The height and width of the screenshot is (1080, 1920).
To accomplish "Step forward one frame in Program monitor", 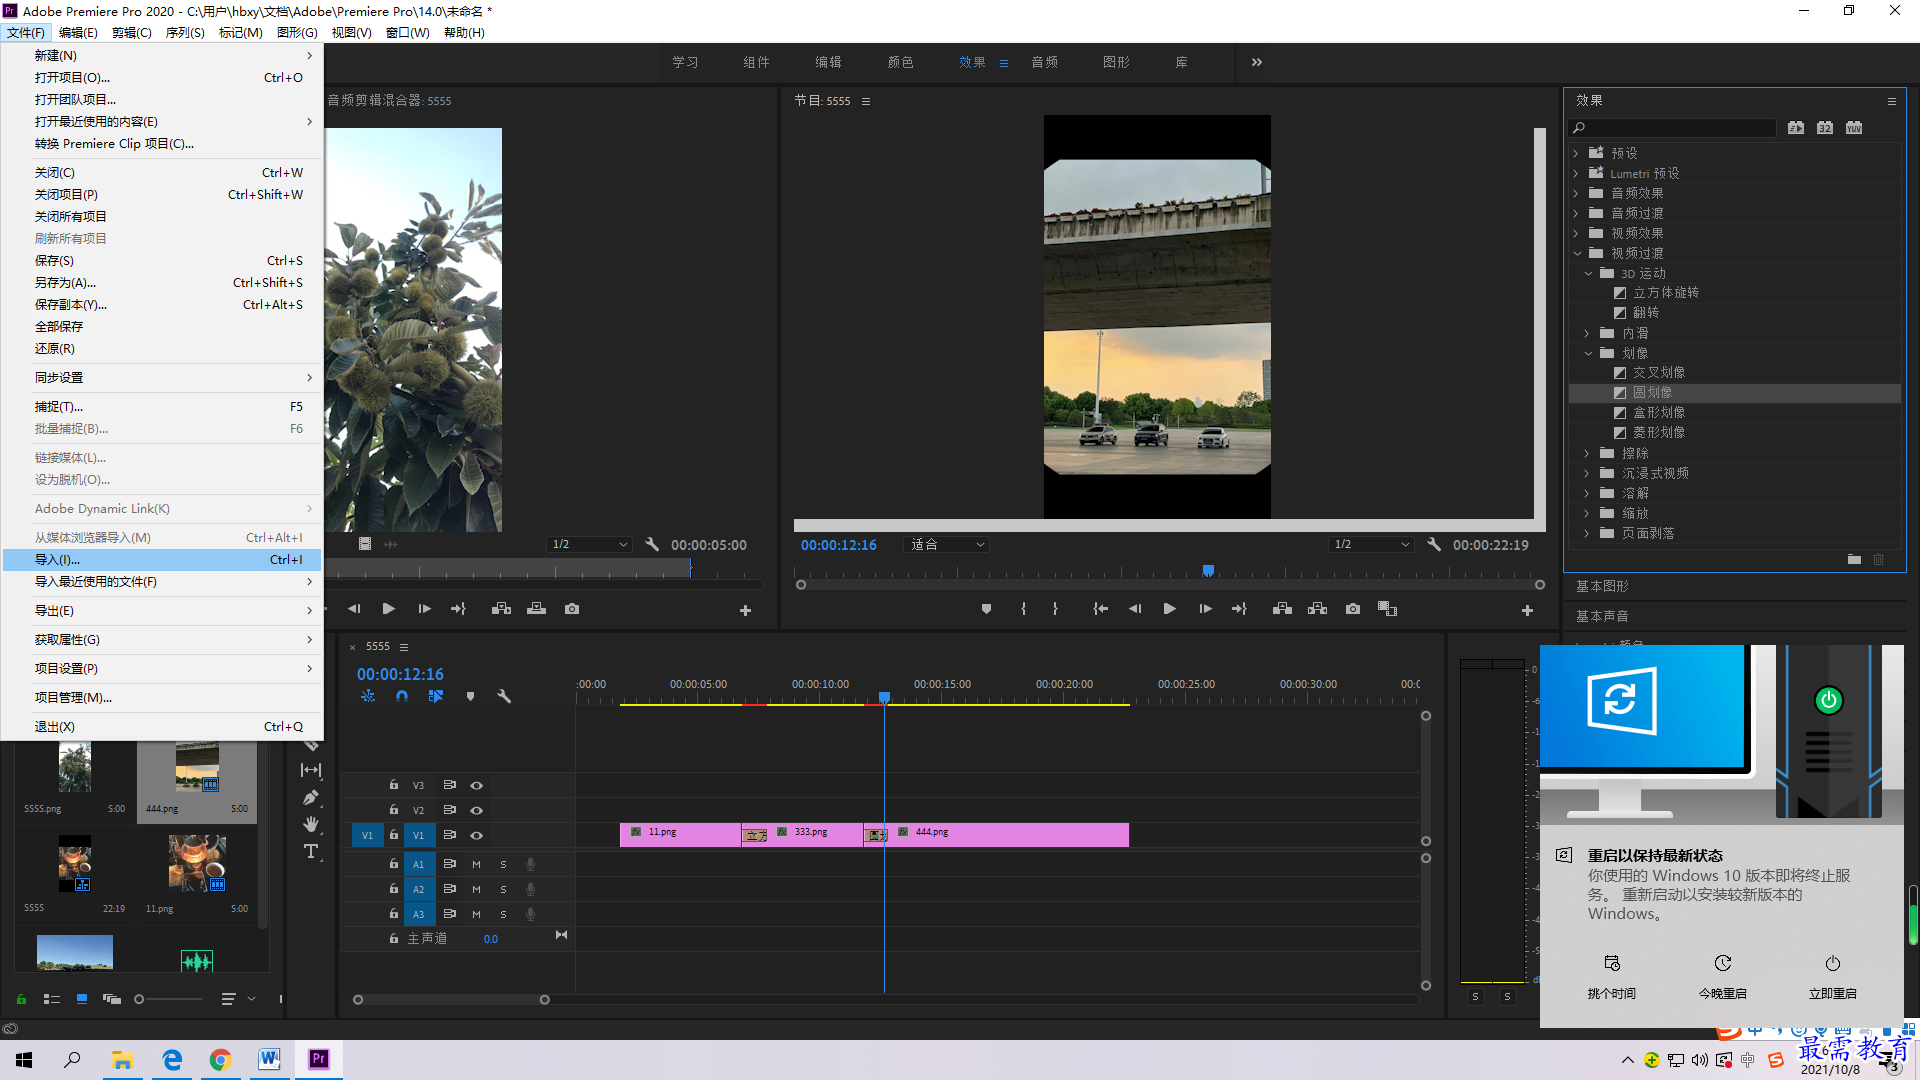I will tap(1205, 609).
